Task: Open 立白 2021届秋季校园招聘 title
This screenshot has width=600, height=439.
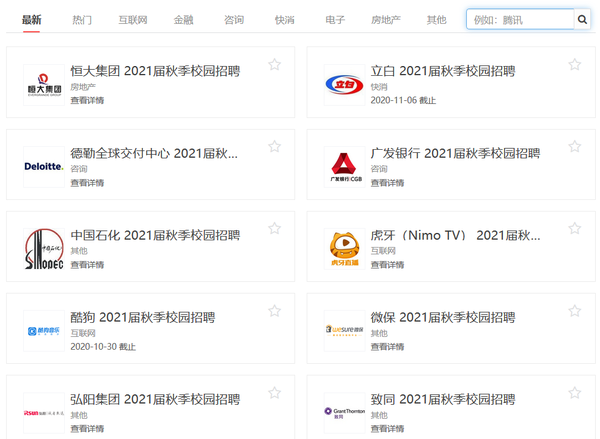Action: pyautogui.click(x=443, y=71)
